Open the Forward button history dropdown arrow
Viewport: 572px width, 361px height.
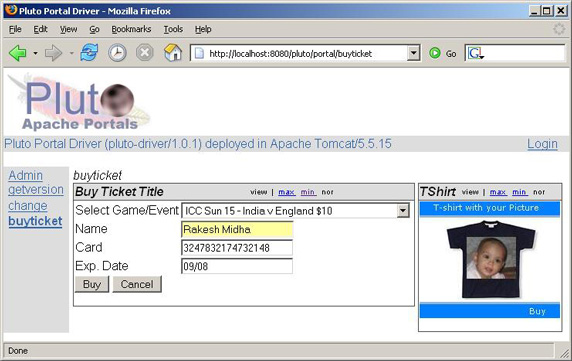pos(72,54)
